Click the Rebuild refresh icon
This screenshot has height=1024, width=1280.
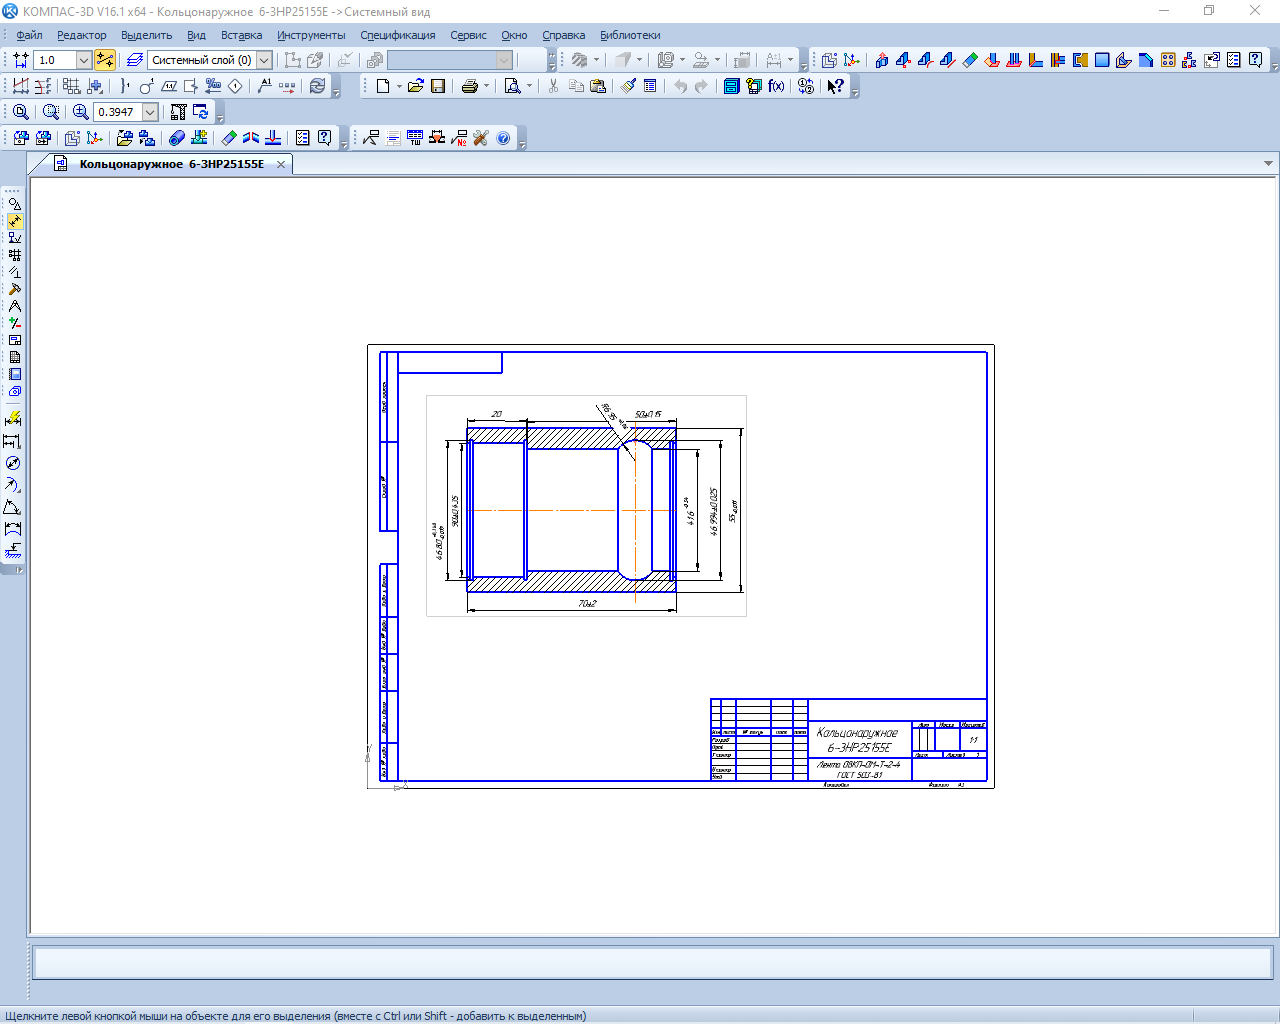point(317,86)
